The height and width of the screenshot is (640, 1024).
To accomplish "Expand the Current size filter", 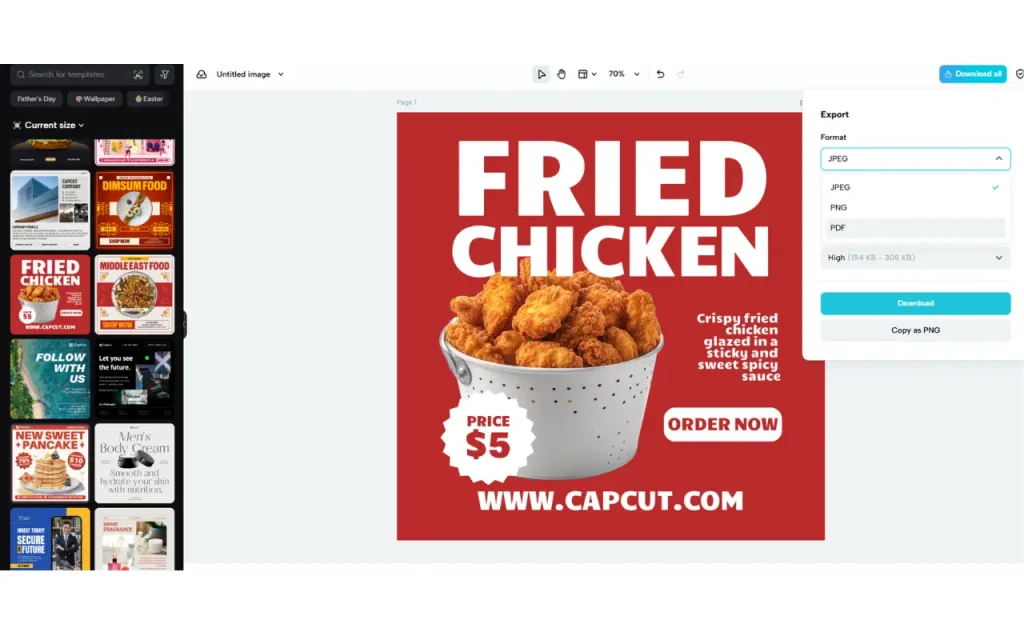I will click(48, 125).
